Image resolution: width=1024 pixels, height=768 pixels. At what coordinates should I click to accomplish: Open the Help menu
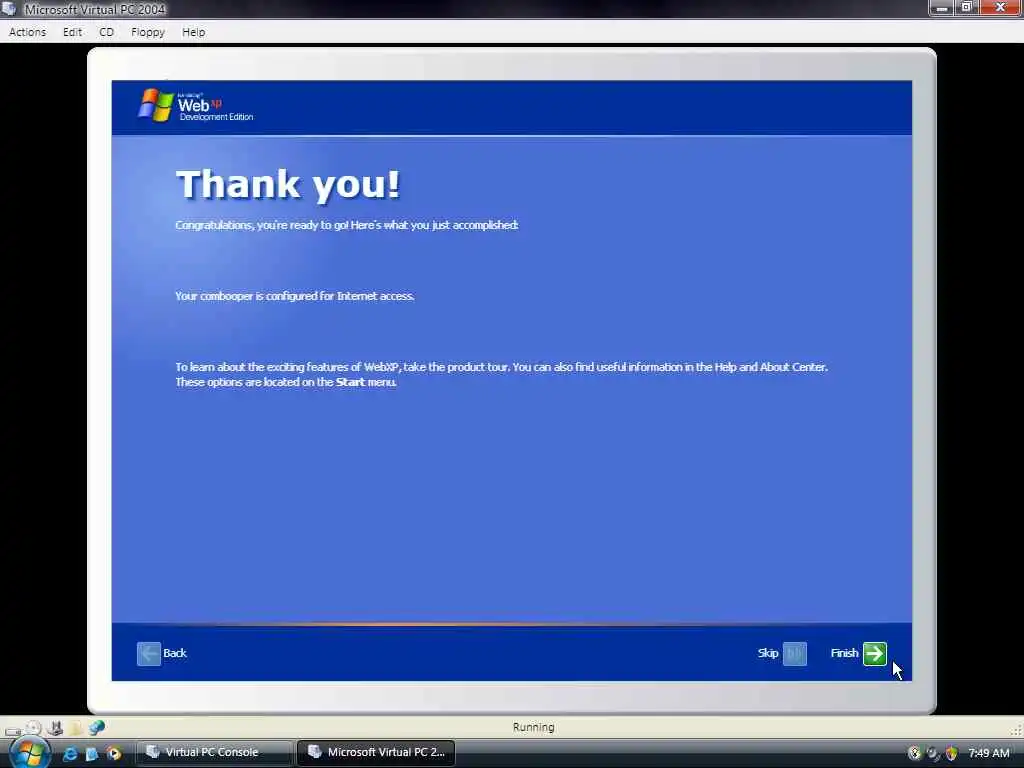(x=193, y=32)
